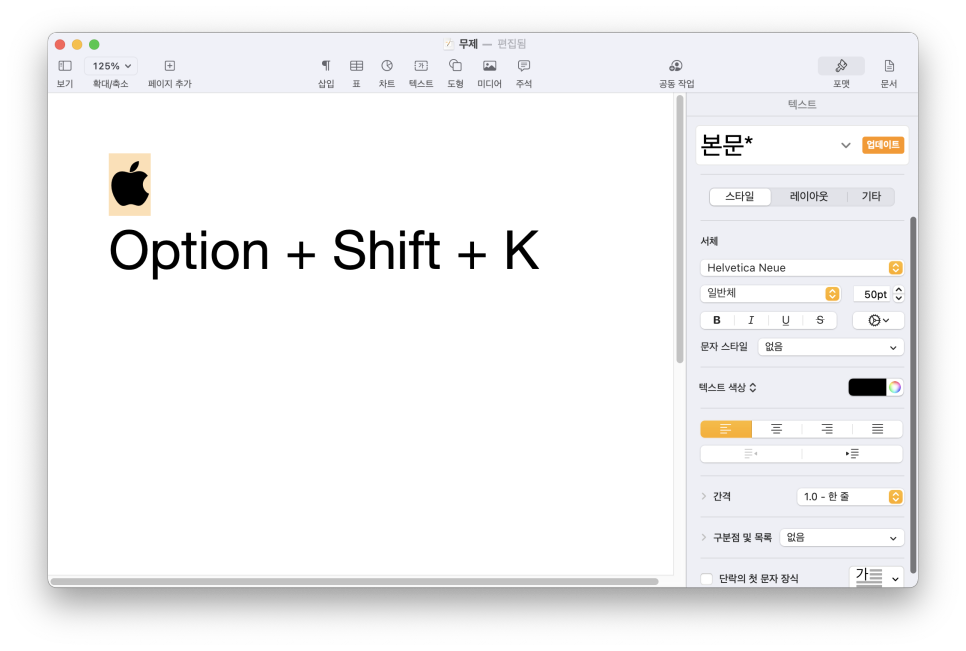Switch to the 스타일 tab

(x=740, y=196)
